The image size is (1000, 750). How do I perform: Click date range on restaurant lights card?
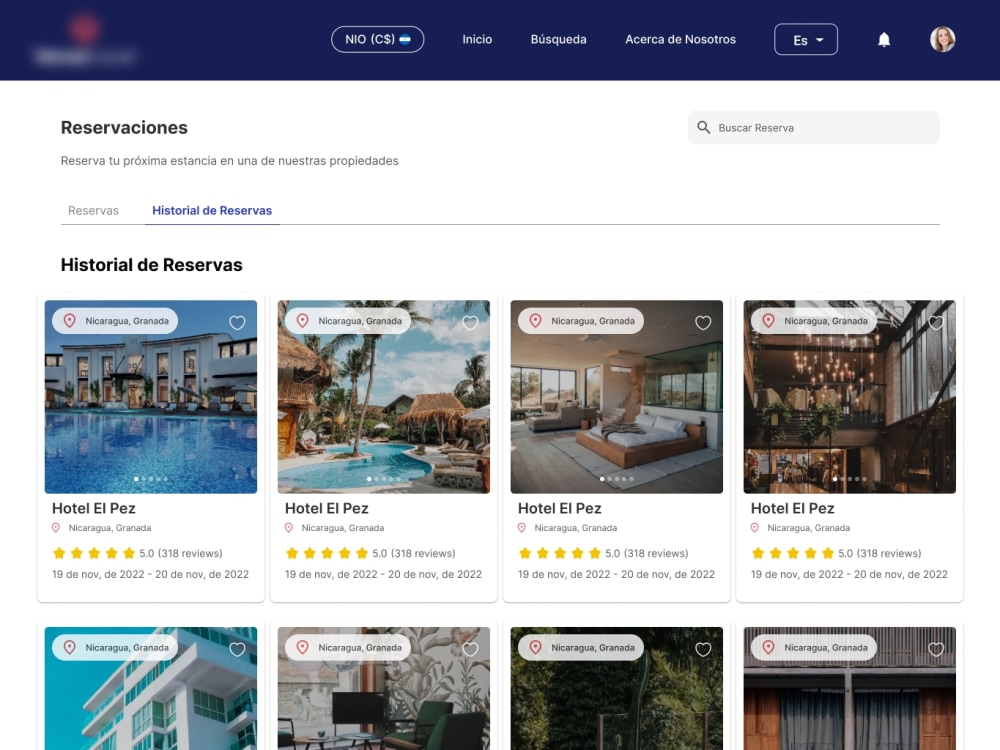pos(849,574)
